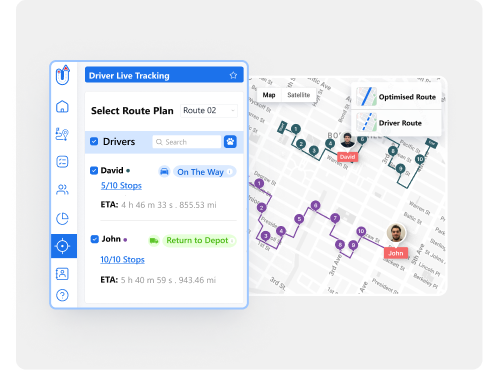Select the Driver Route legend option
Viewport: 483px width, 376px height.
pyautogui.click(x=396, y=123)
